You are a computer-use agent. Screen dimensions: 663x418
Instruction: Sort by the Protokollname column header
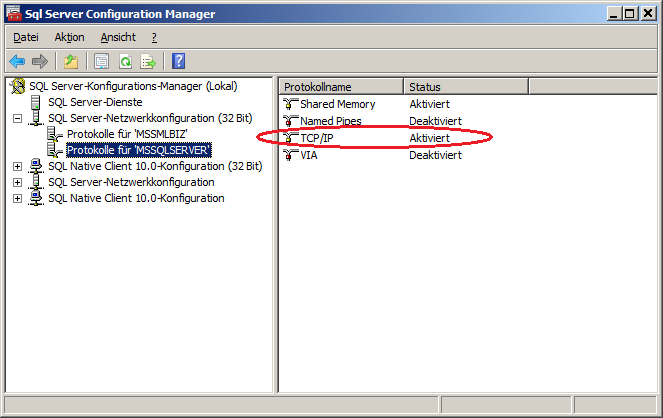coord(341,87)
